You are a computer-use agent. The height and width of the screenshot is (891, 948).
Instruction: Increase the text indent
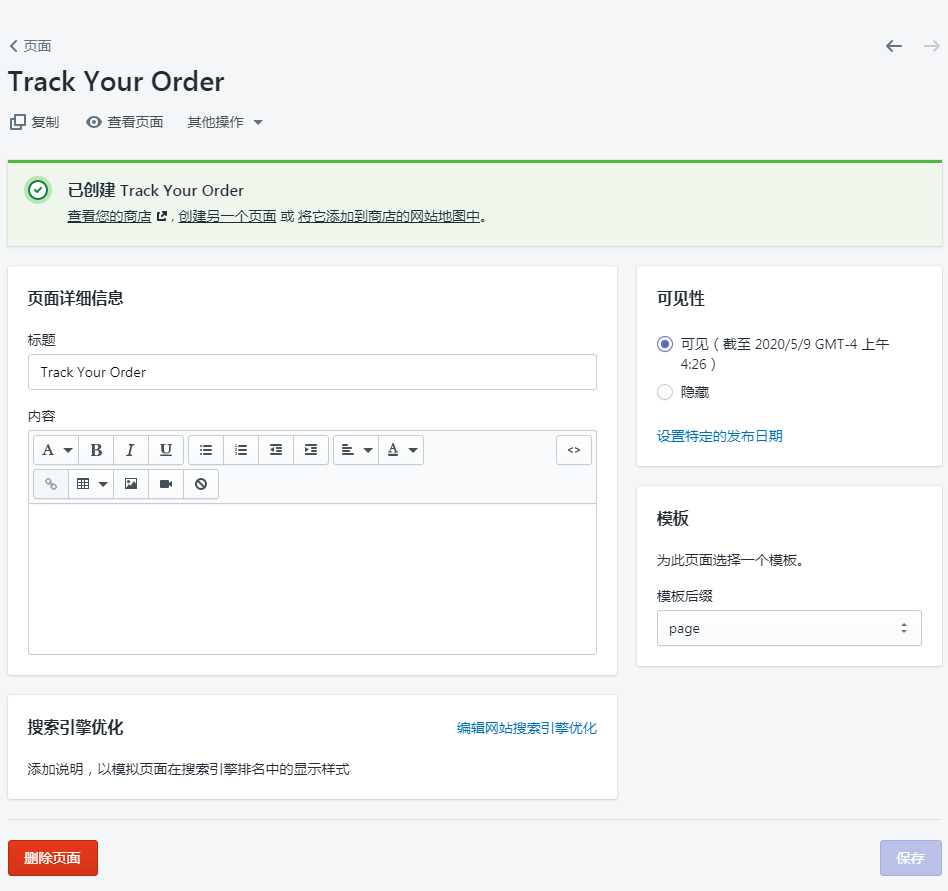coord(309,450)
